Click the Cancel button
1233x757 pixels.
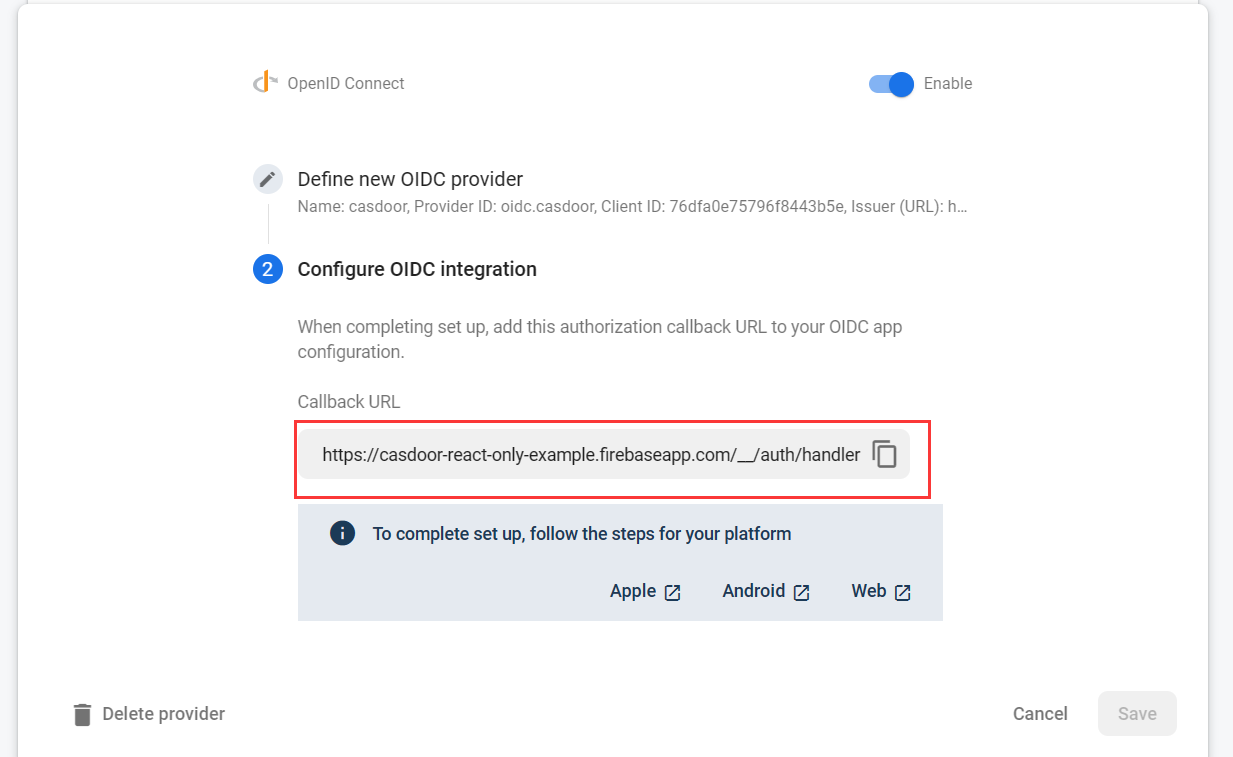[1040, 713]
